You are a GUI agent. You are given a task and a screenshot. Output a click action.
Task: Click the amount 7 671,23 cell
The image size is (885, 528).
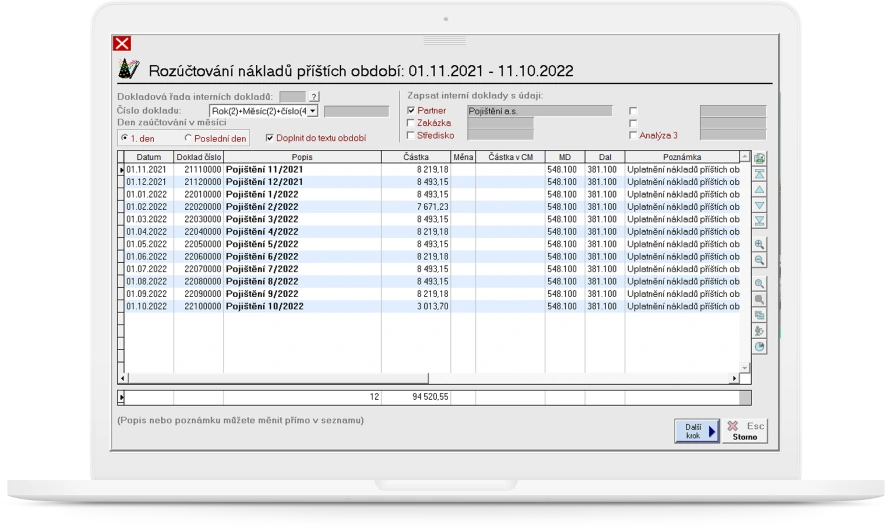click(416, 207)
